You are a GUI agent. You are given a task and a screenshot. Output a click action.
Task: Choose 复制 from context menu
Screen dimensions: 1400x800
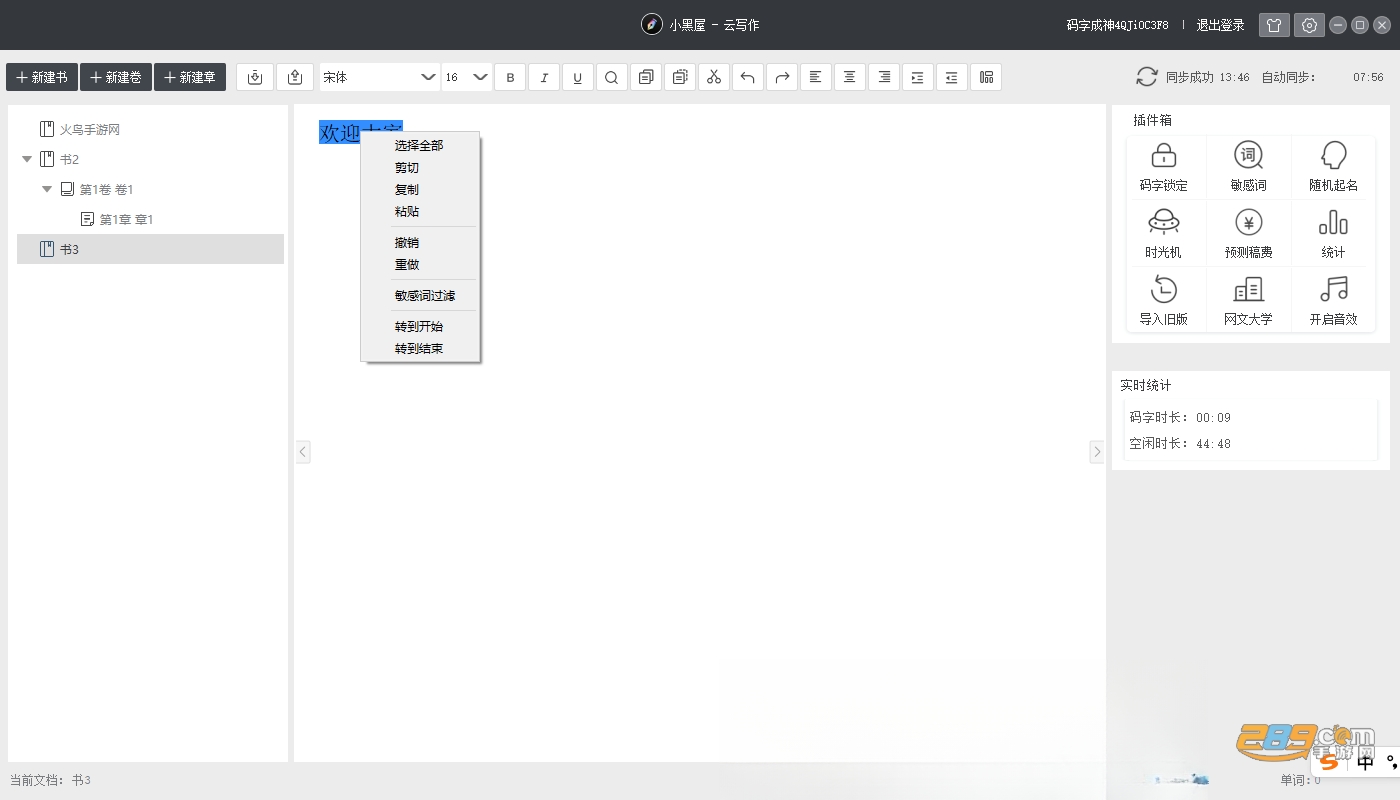[419, 189]
